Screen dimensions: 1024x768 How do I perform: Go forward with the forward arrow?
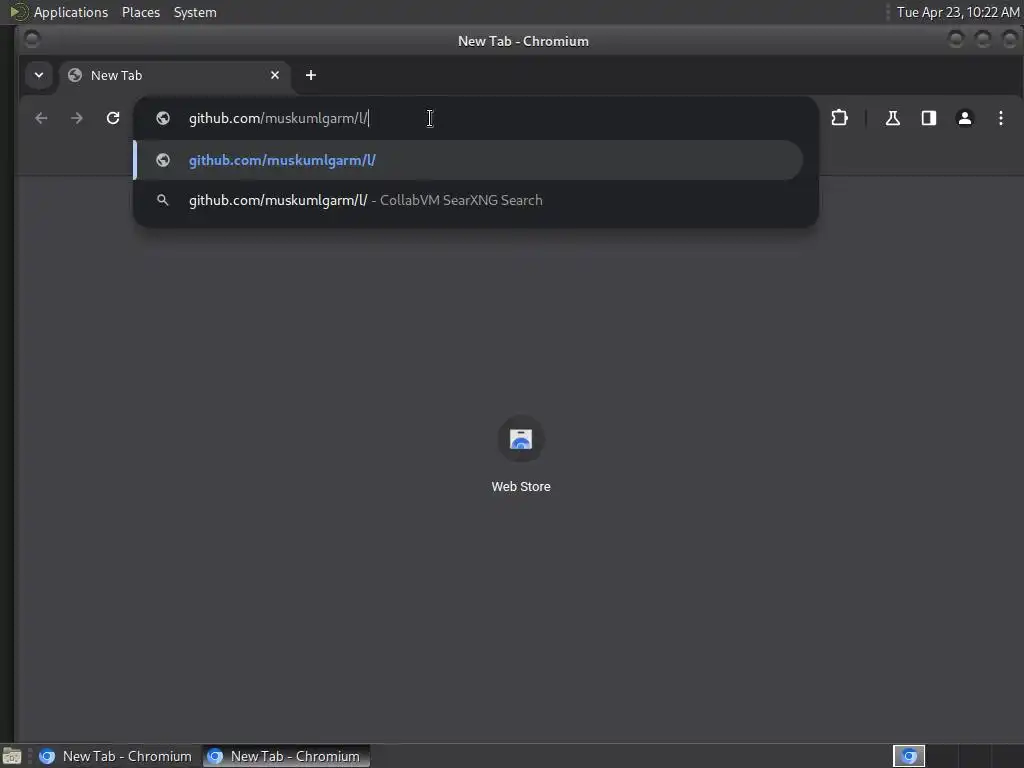click(77, 118)
